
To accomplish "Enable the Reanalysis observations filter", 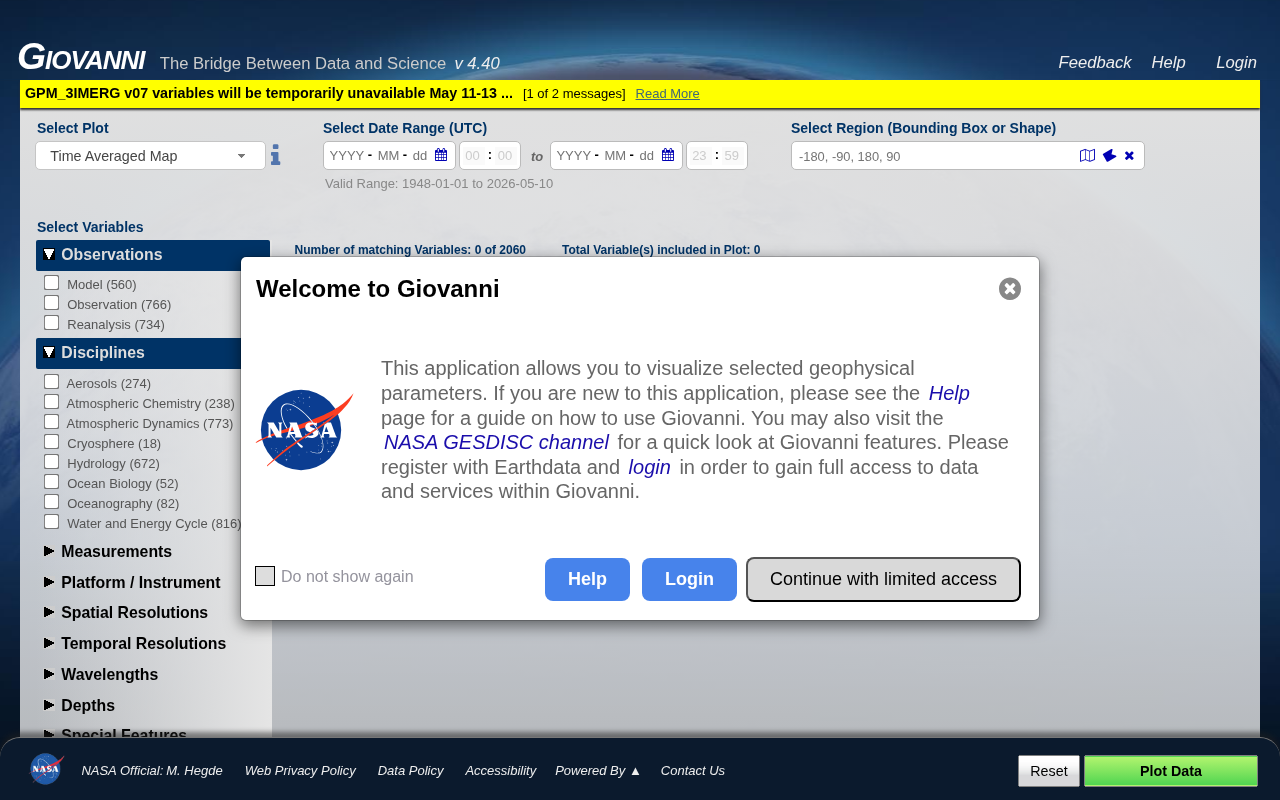I will [52, 322].
